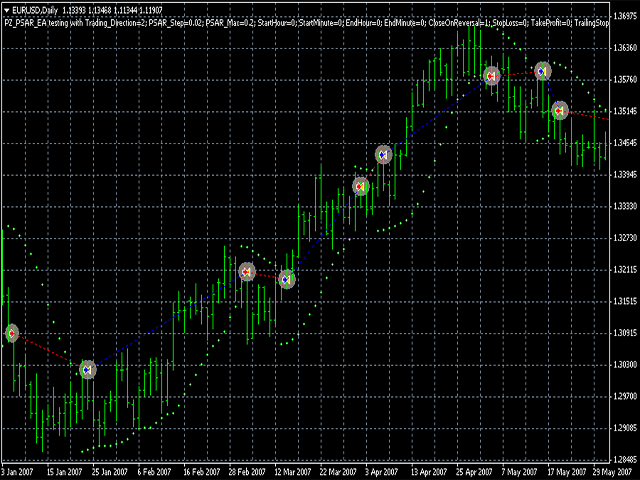Click the 3 Apr 2007 date label
640x480 pixels.
382,473
